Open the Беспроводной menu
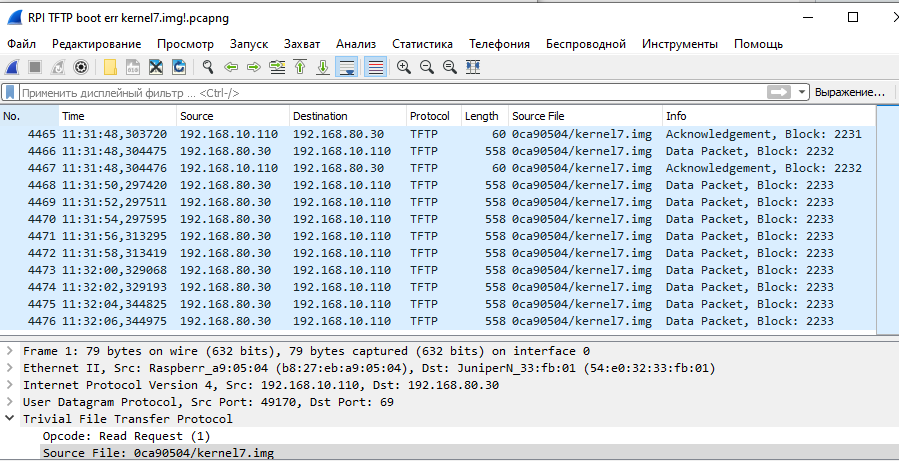Viewport: 899px width, 461px height. point(585,44)
